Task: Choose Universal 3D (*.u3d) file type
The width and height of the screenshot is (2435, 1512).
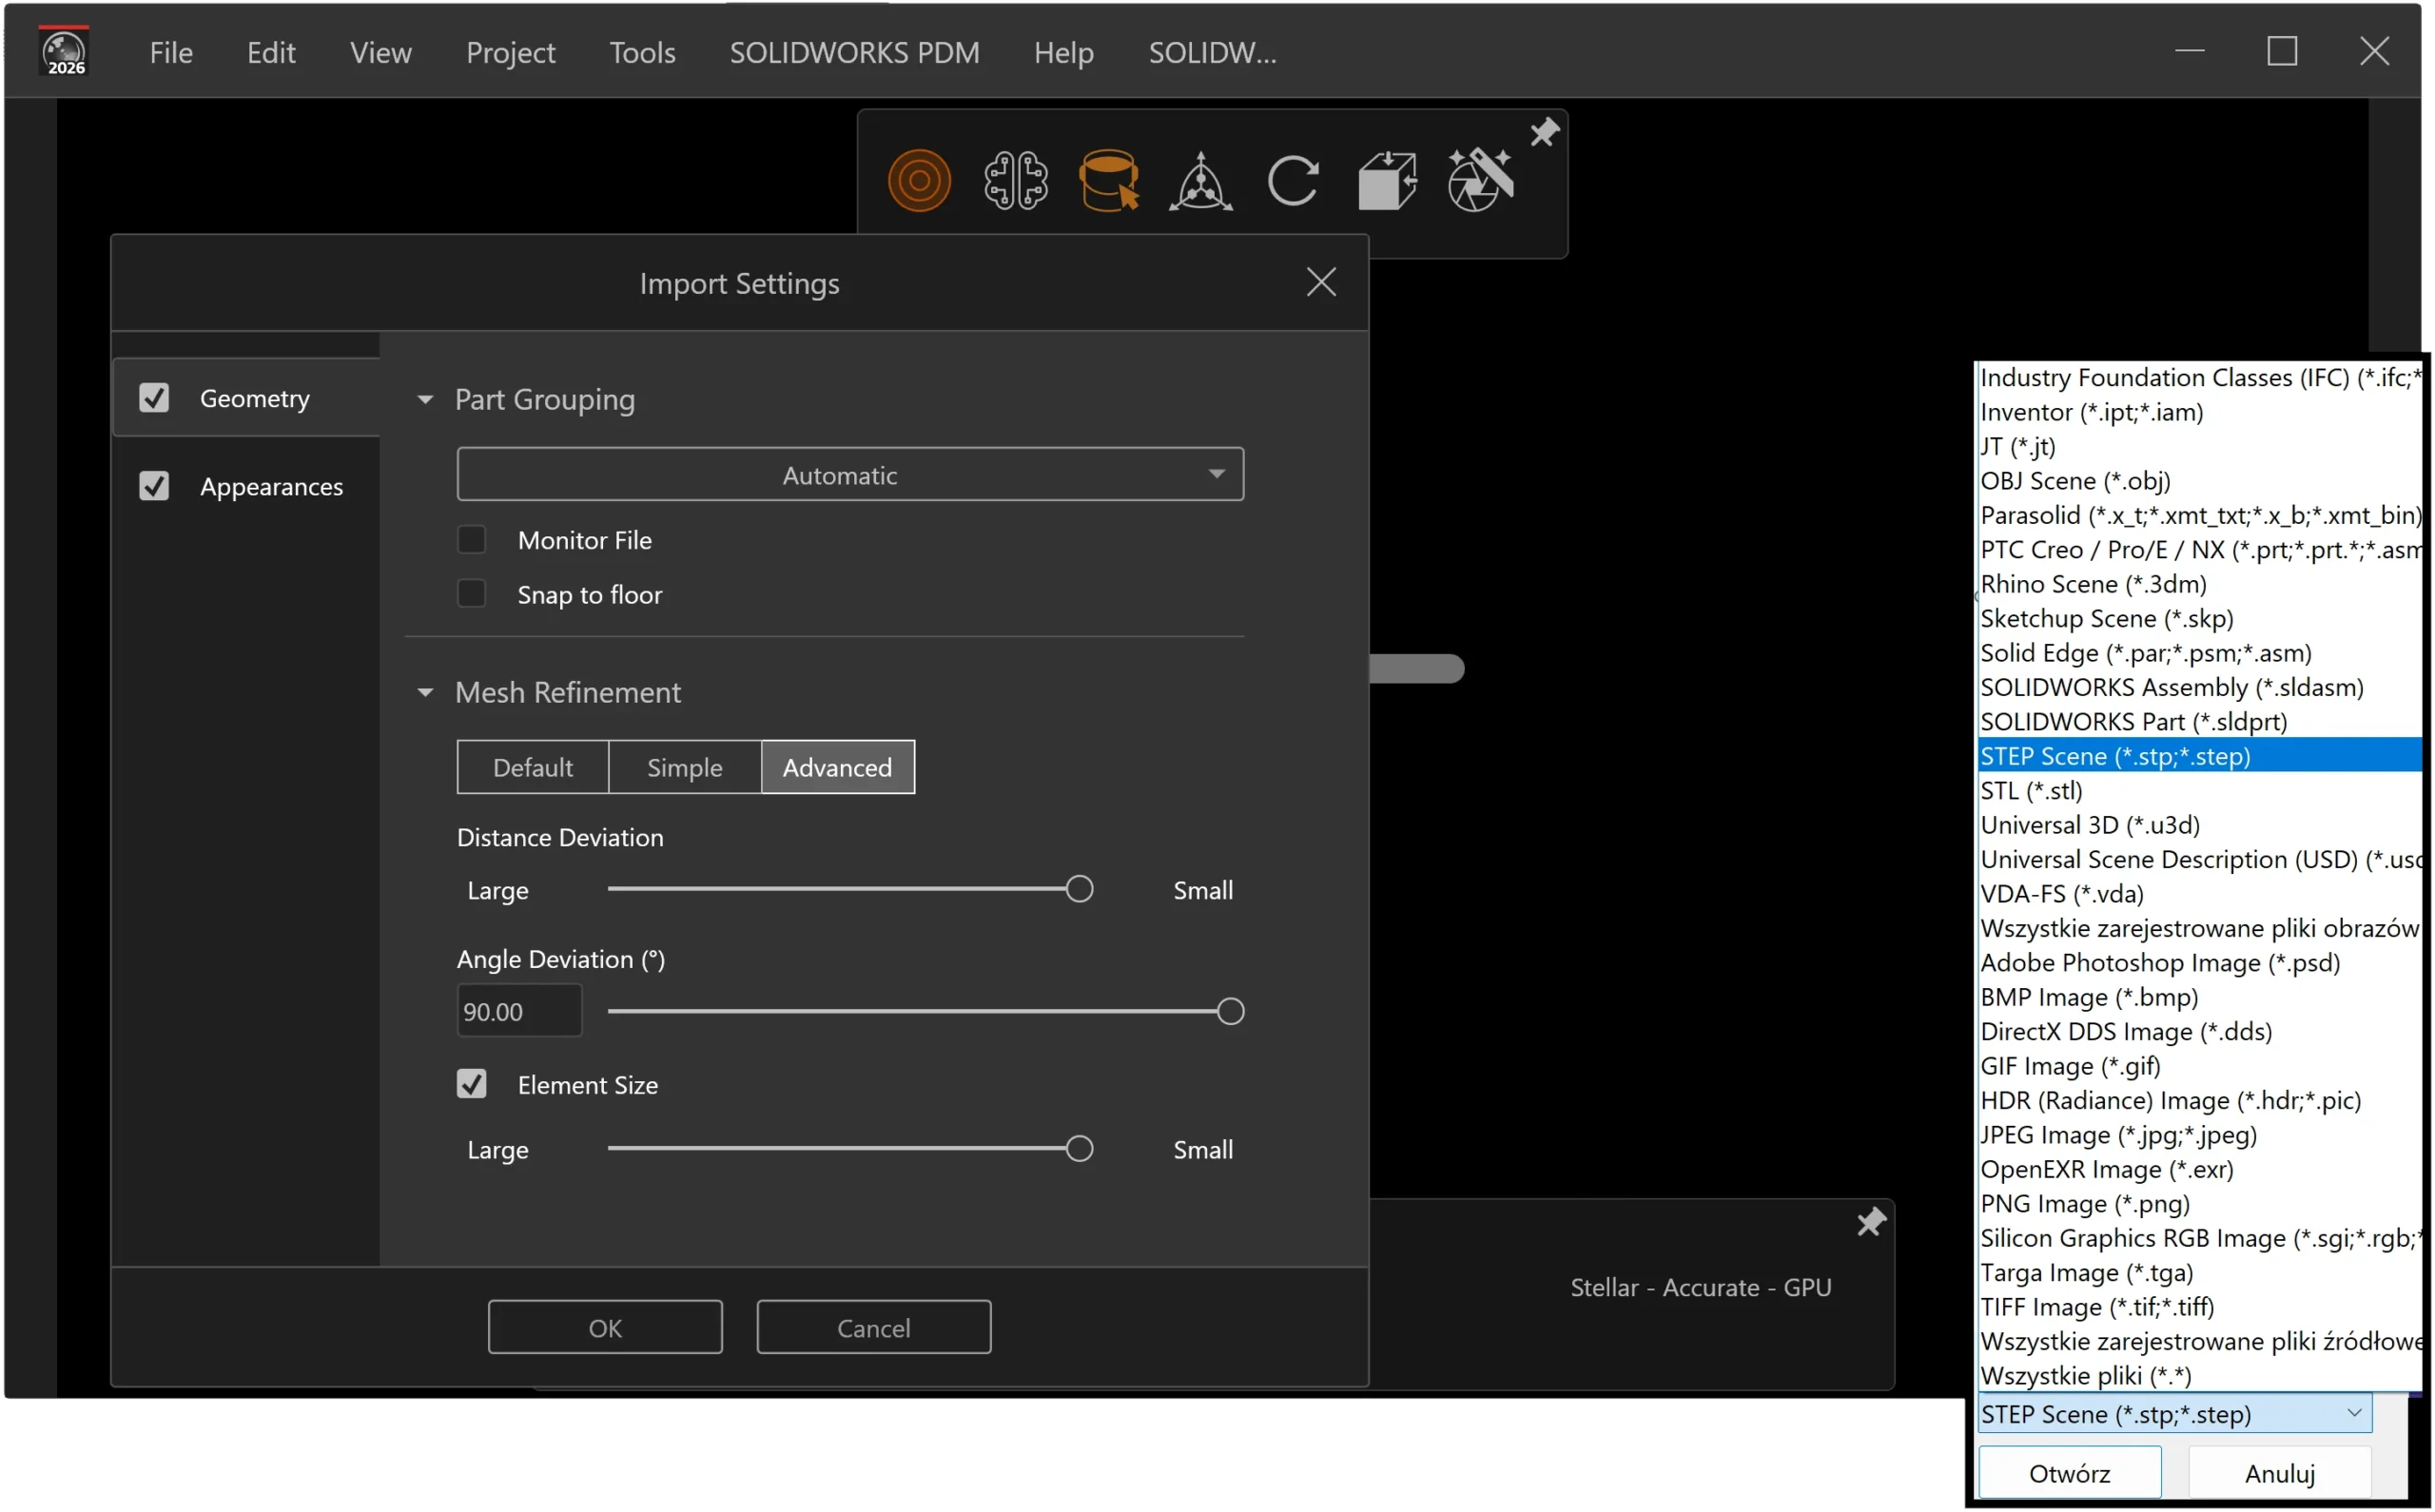Action: [x=2200, y=825]
